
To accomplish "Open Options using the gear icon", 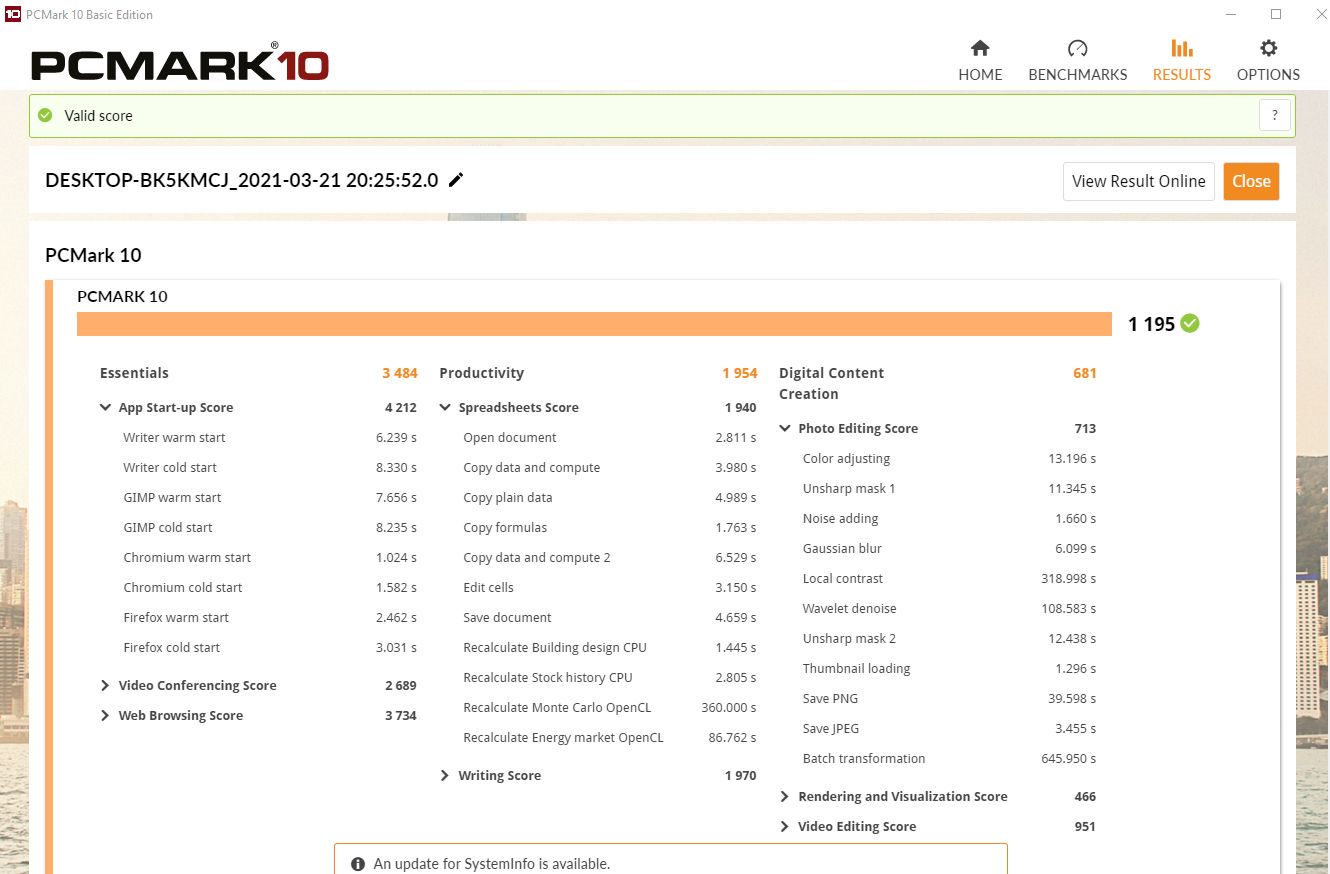I will 1268,49.
